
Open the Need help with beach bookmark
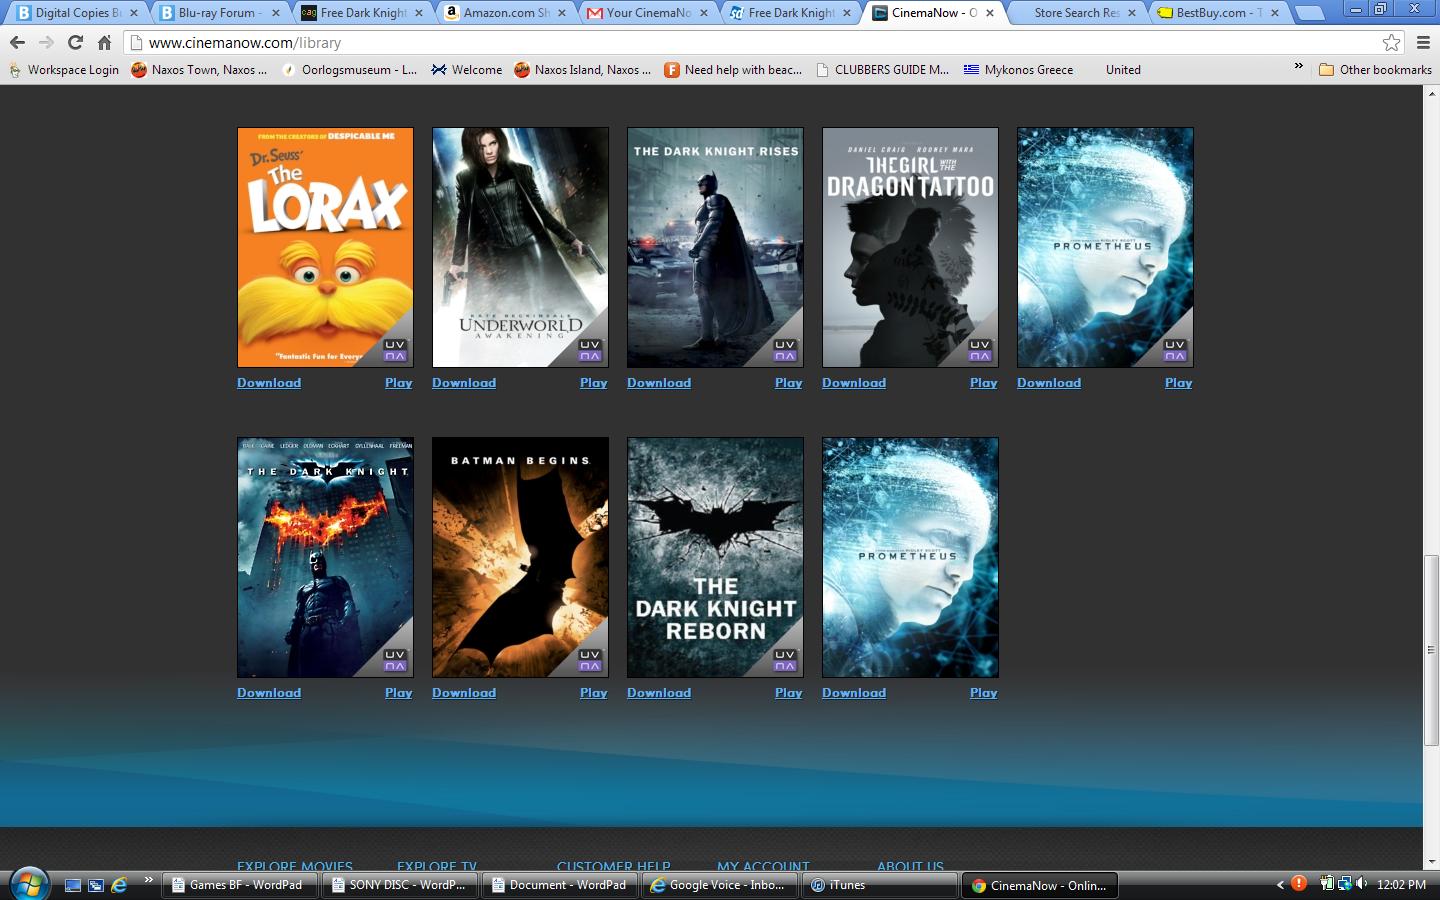pos(733,70)
